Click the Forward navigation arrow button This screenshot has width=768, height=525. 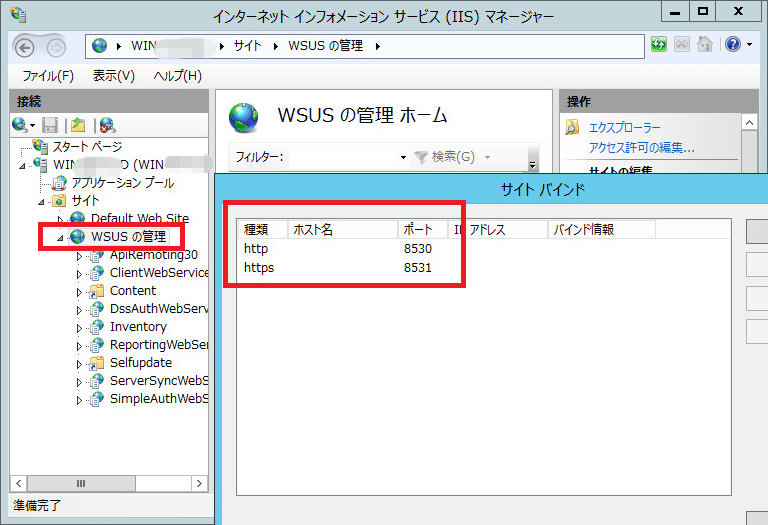click(56, 48)
